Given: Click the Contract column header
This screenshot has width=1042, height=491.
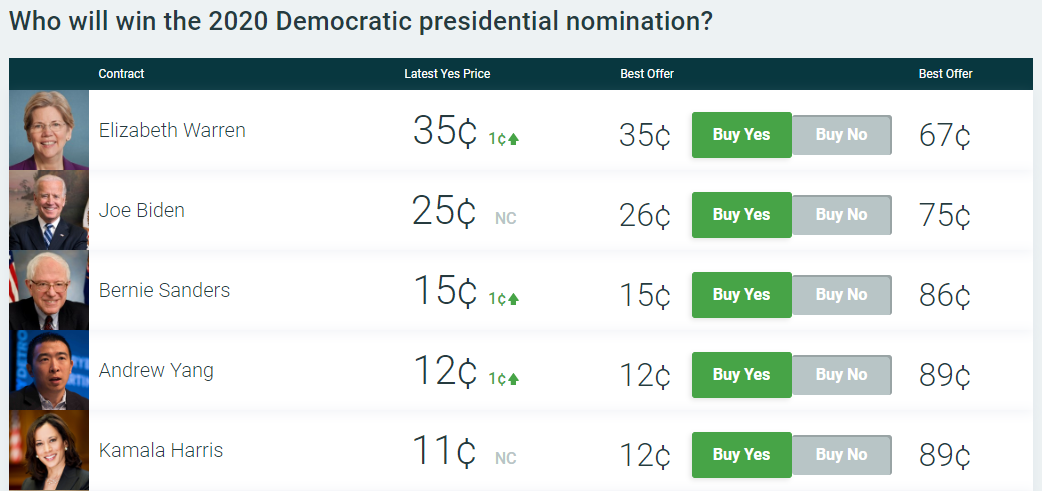Looking at the screenshot, I should [x=122, y=74].
